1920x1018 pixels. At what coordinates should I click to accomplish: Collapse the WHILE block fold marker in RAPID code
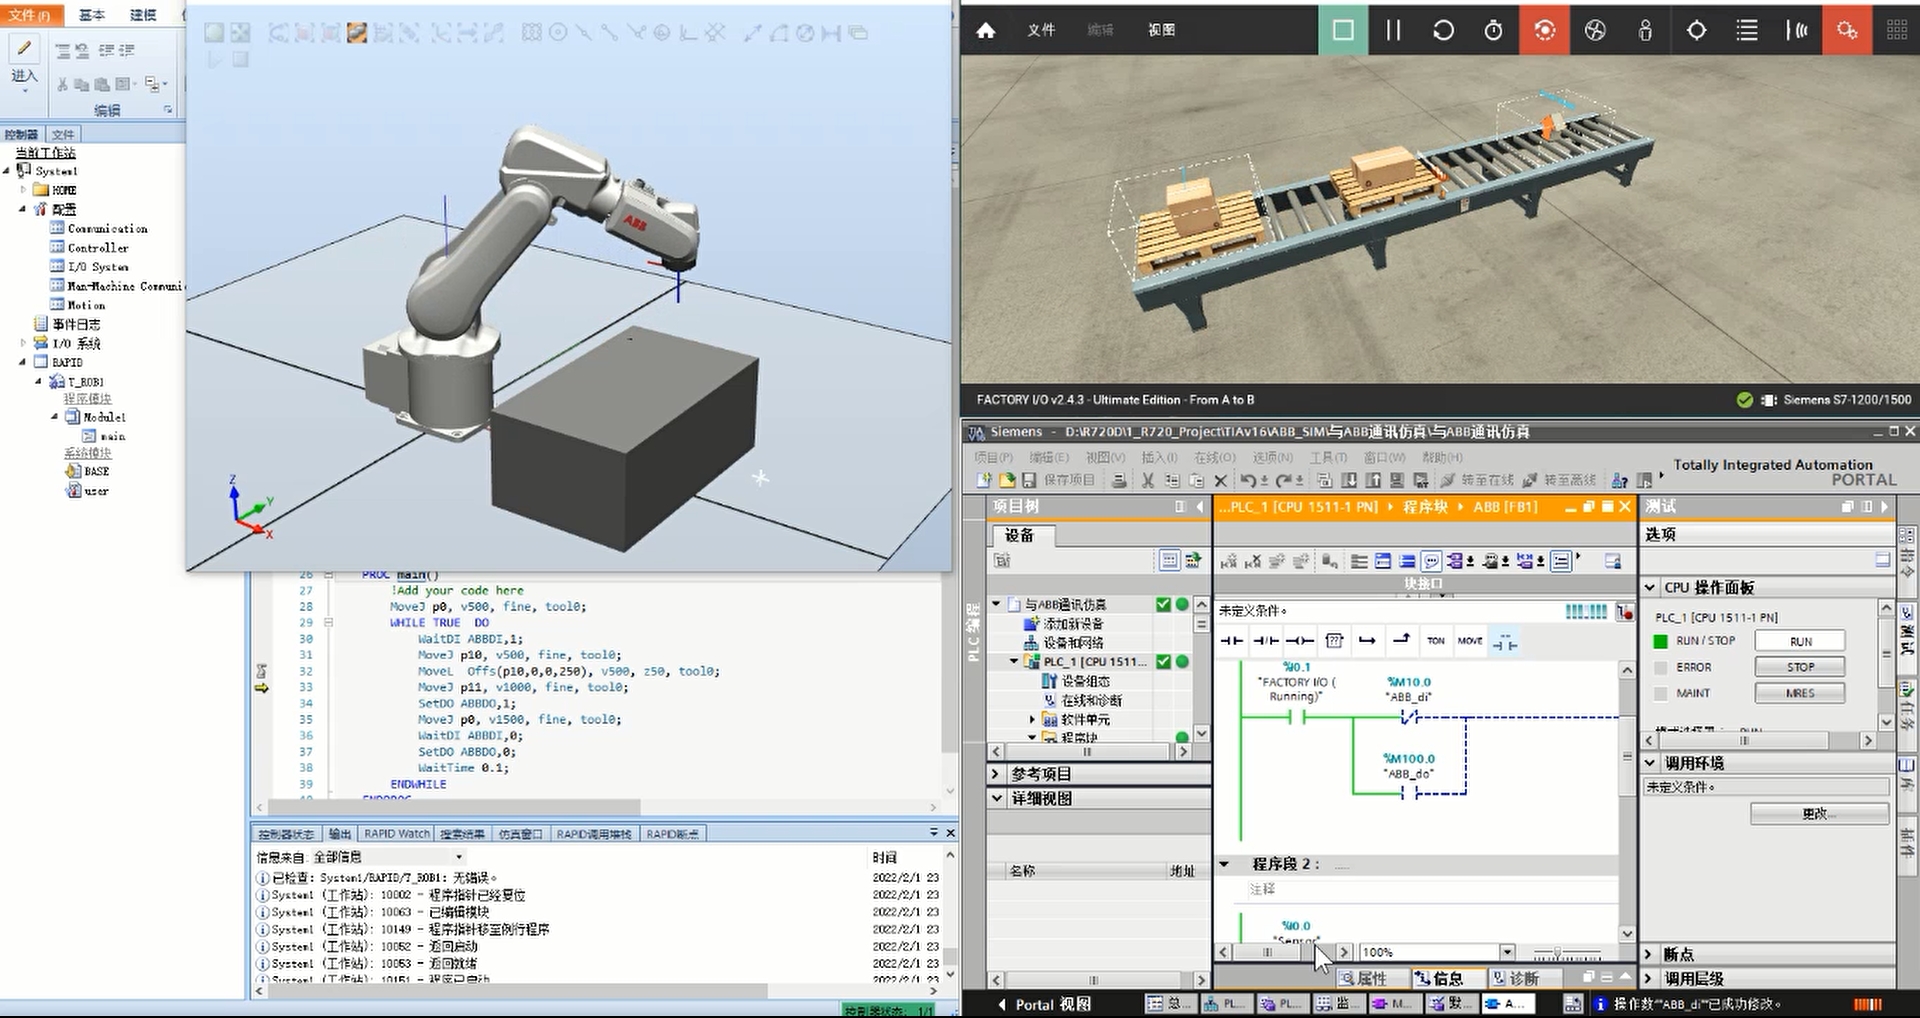click(x=328, y=622)
